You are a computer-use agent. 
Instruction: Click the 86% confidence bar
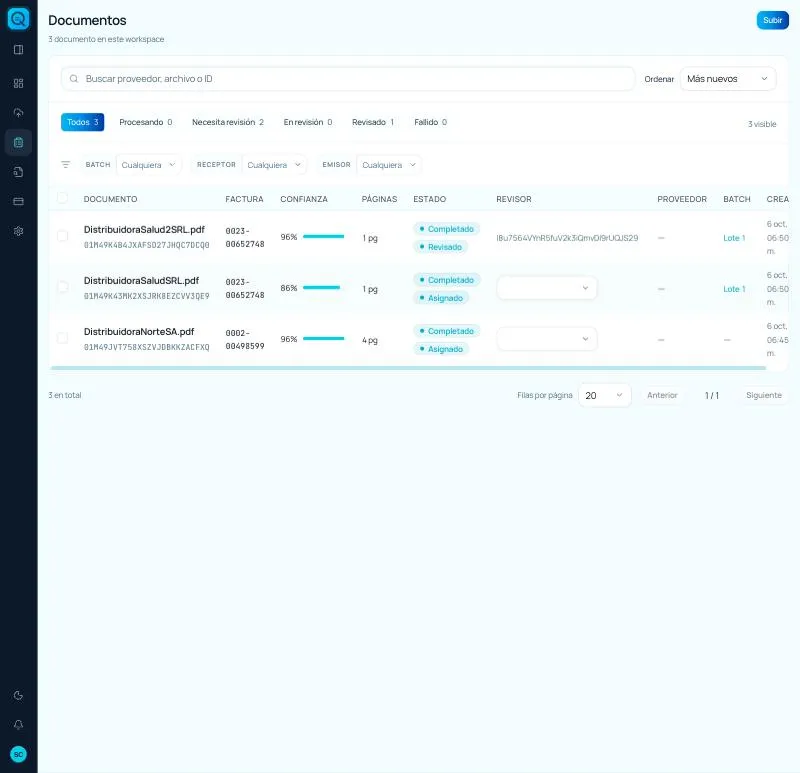(x=321, y=287)
